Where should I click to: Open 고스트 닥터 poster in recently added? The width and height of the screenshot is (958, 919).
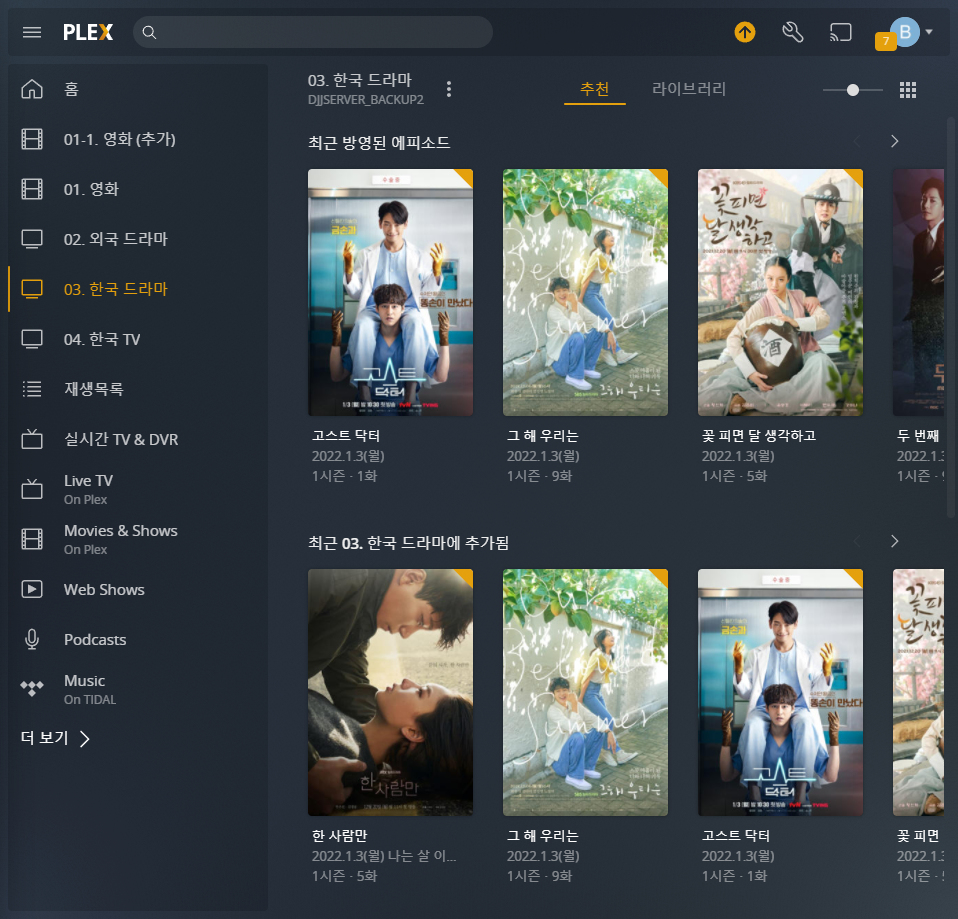pos(780,692)
